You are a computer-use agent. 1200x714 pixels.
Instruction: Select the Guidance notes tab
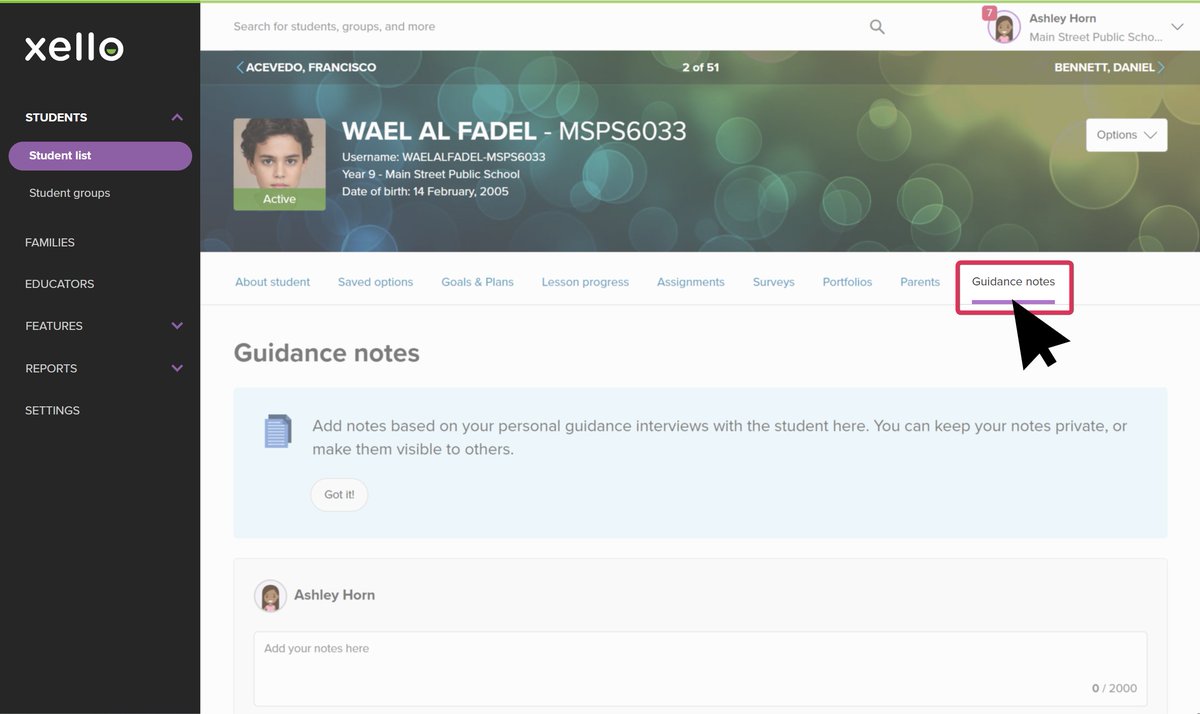click(x=1013, y=283)
